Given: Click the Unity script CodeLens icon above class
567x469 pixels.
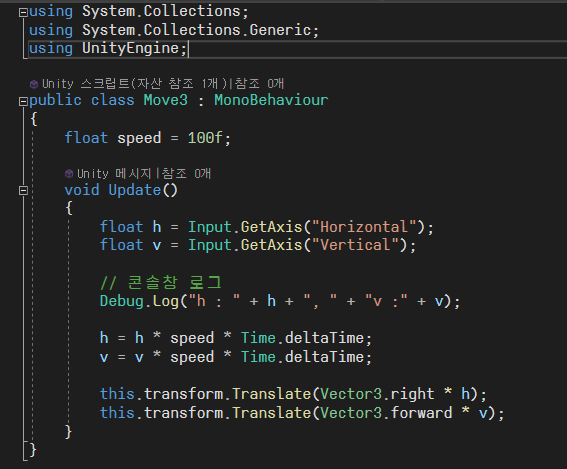Looking at the screenshot, I should coord(34,84).
